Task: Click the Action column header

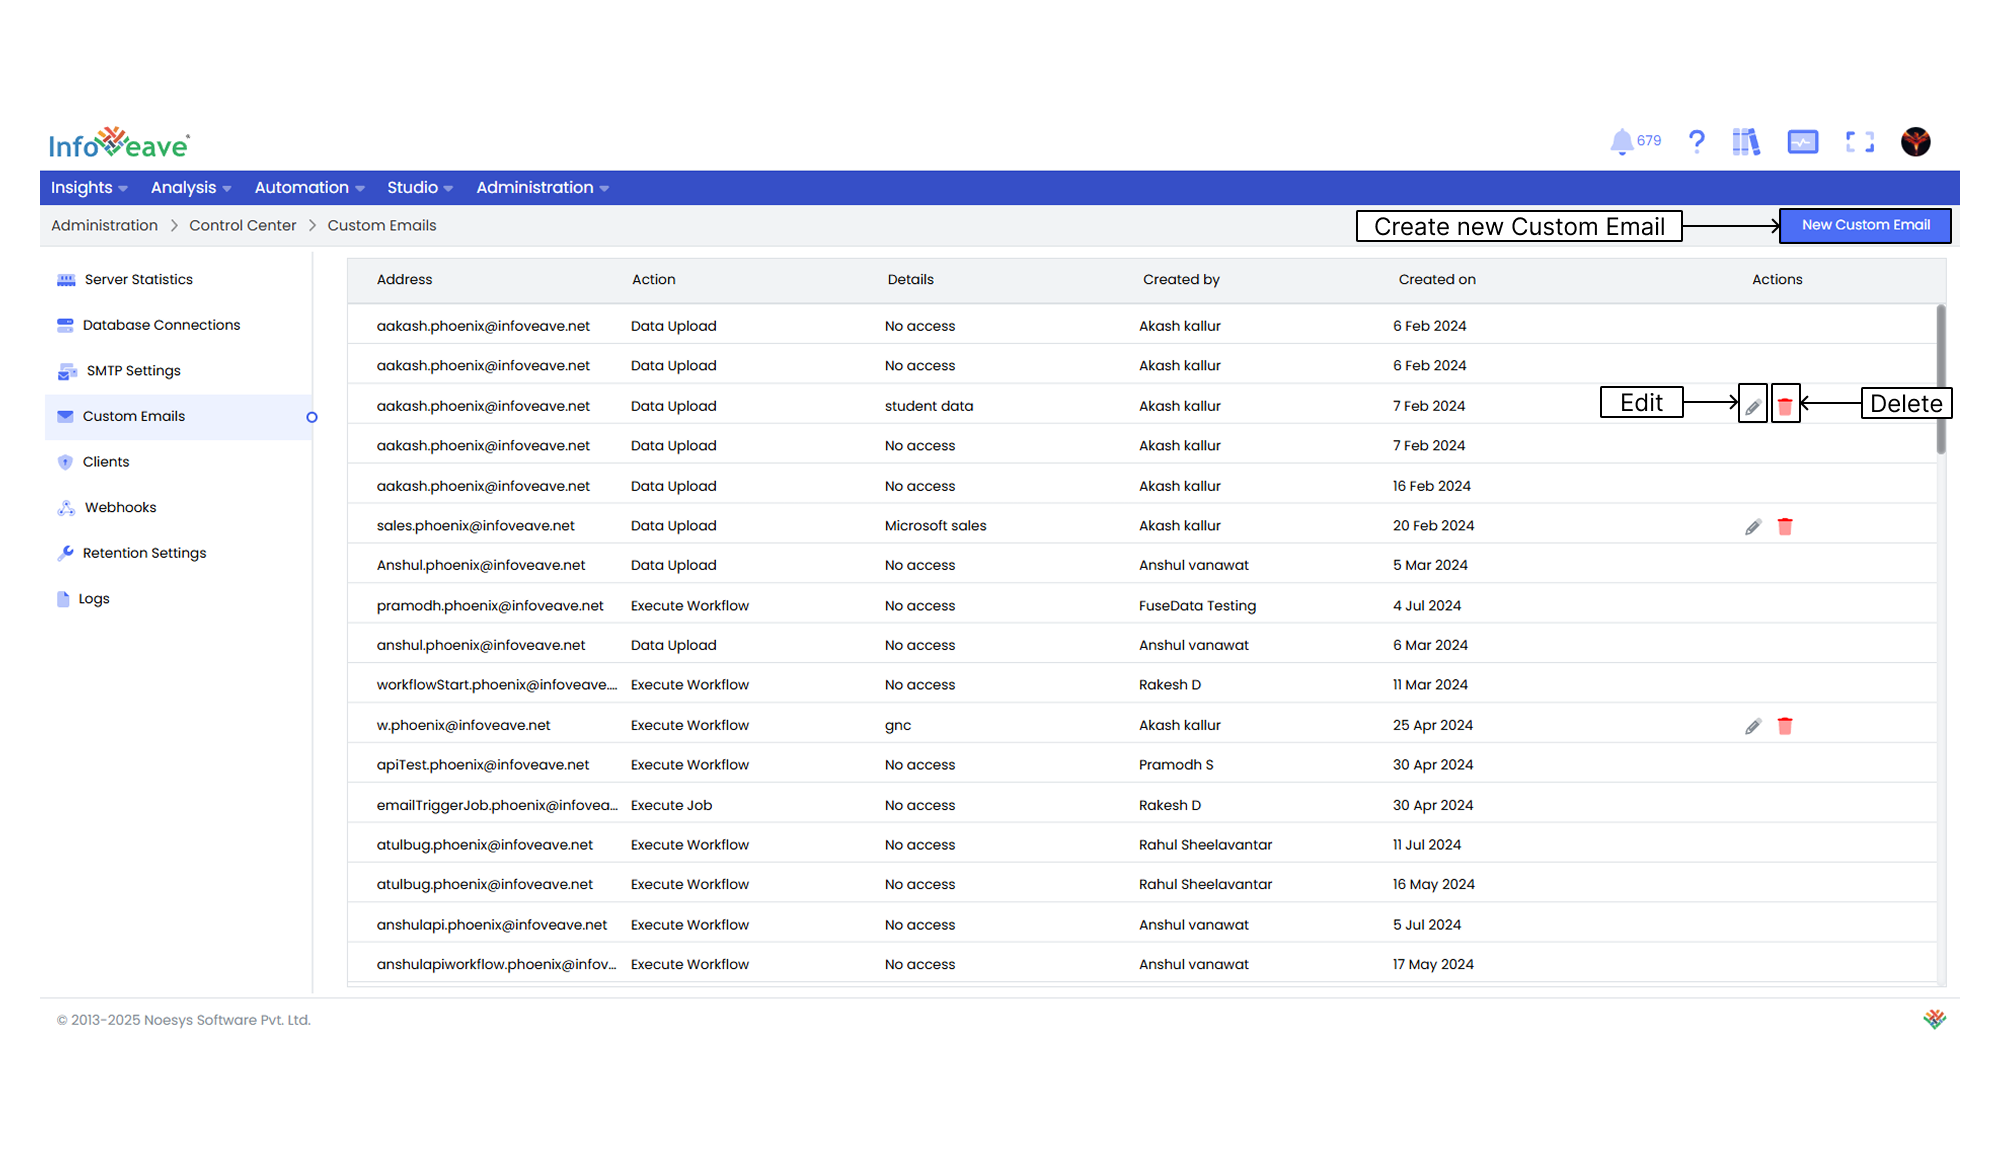Action: (x=653, y=280)
